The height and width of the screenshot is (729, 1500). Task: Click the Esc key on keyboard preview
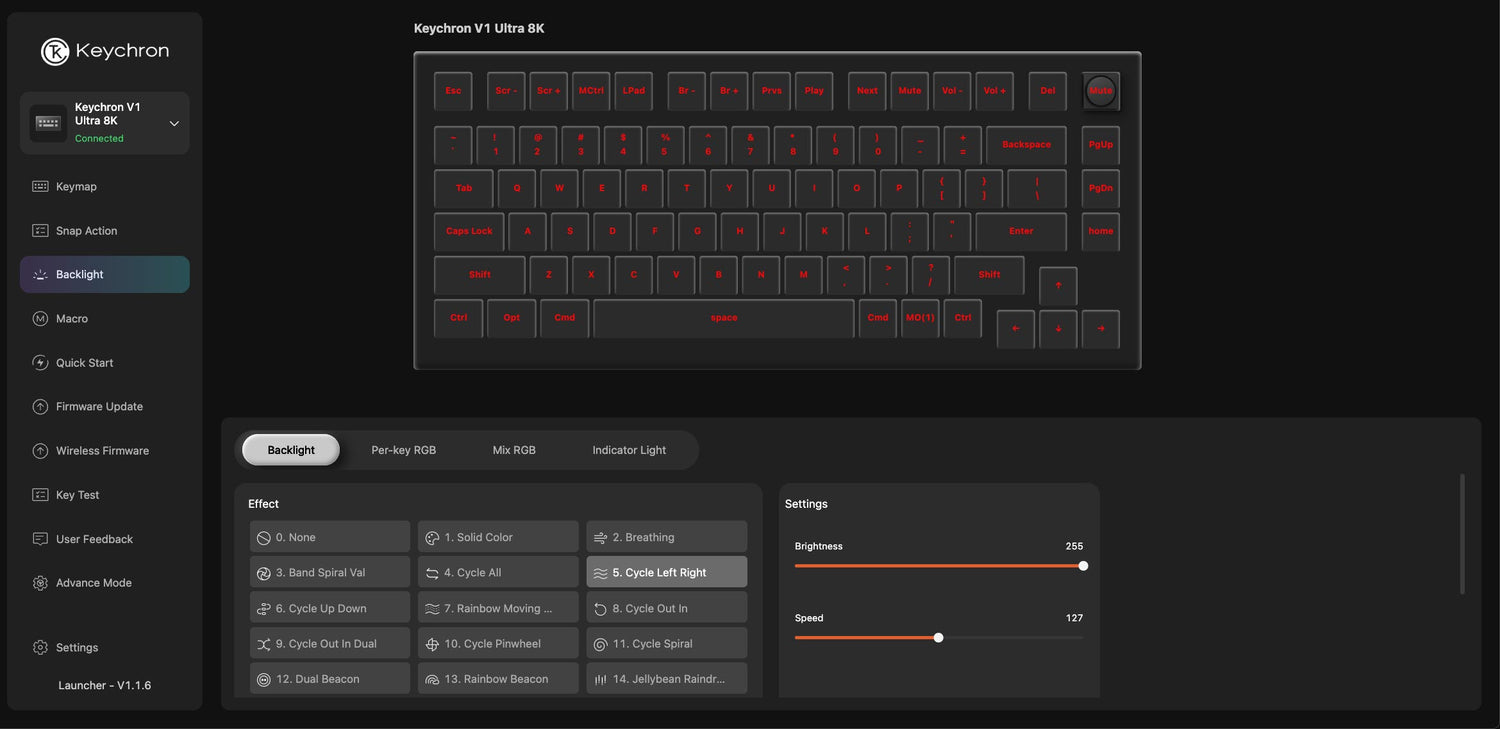point(453,91)
